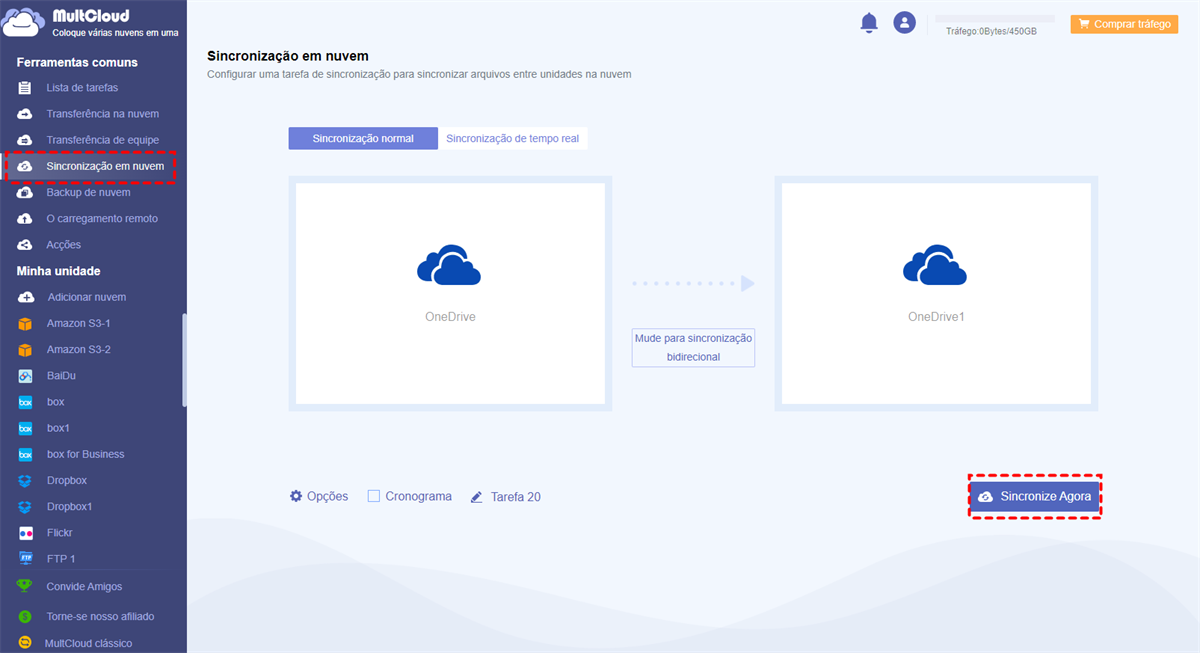
Task: Click the Flickr dots icon
Action: [x=25, y=533]
